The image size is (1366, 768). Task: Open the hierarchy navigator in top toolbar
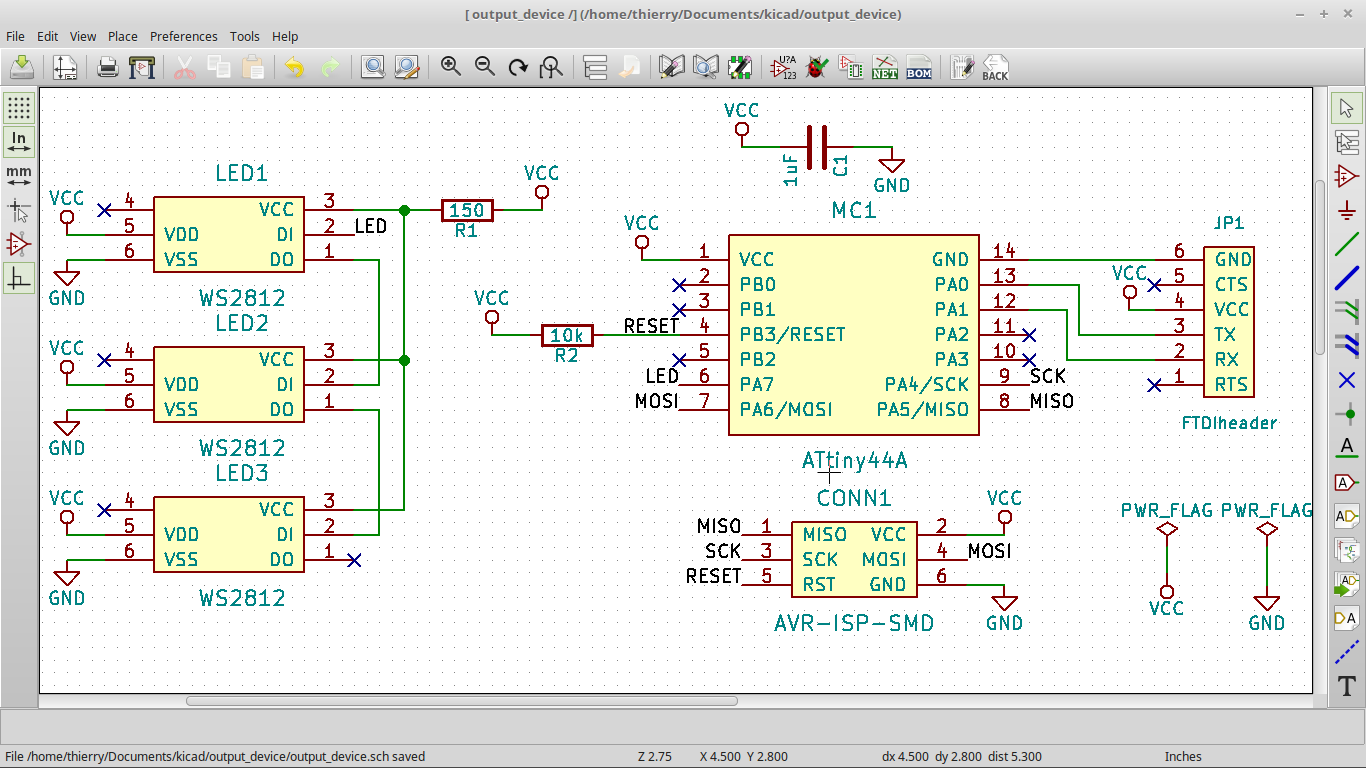coord(595,67)
